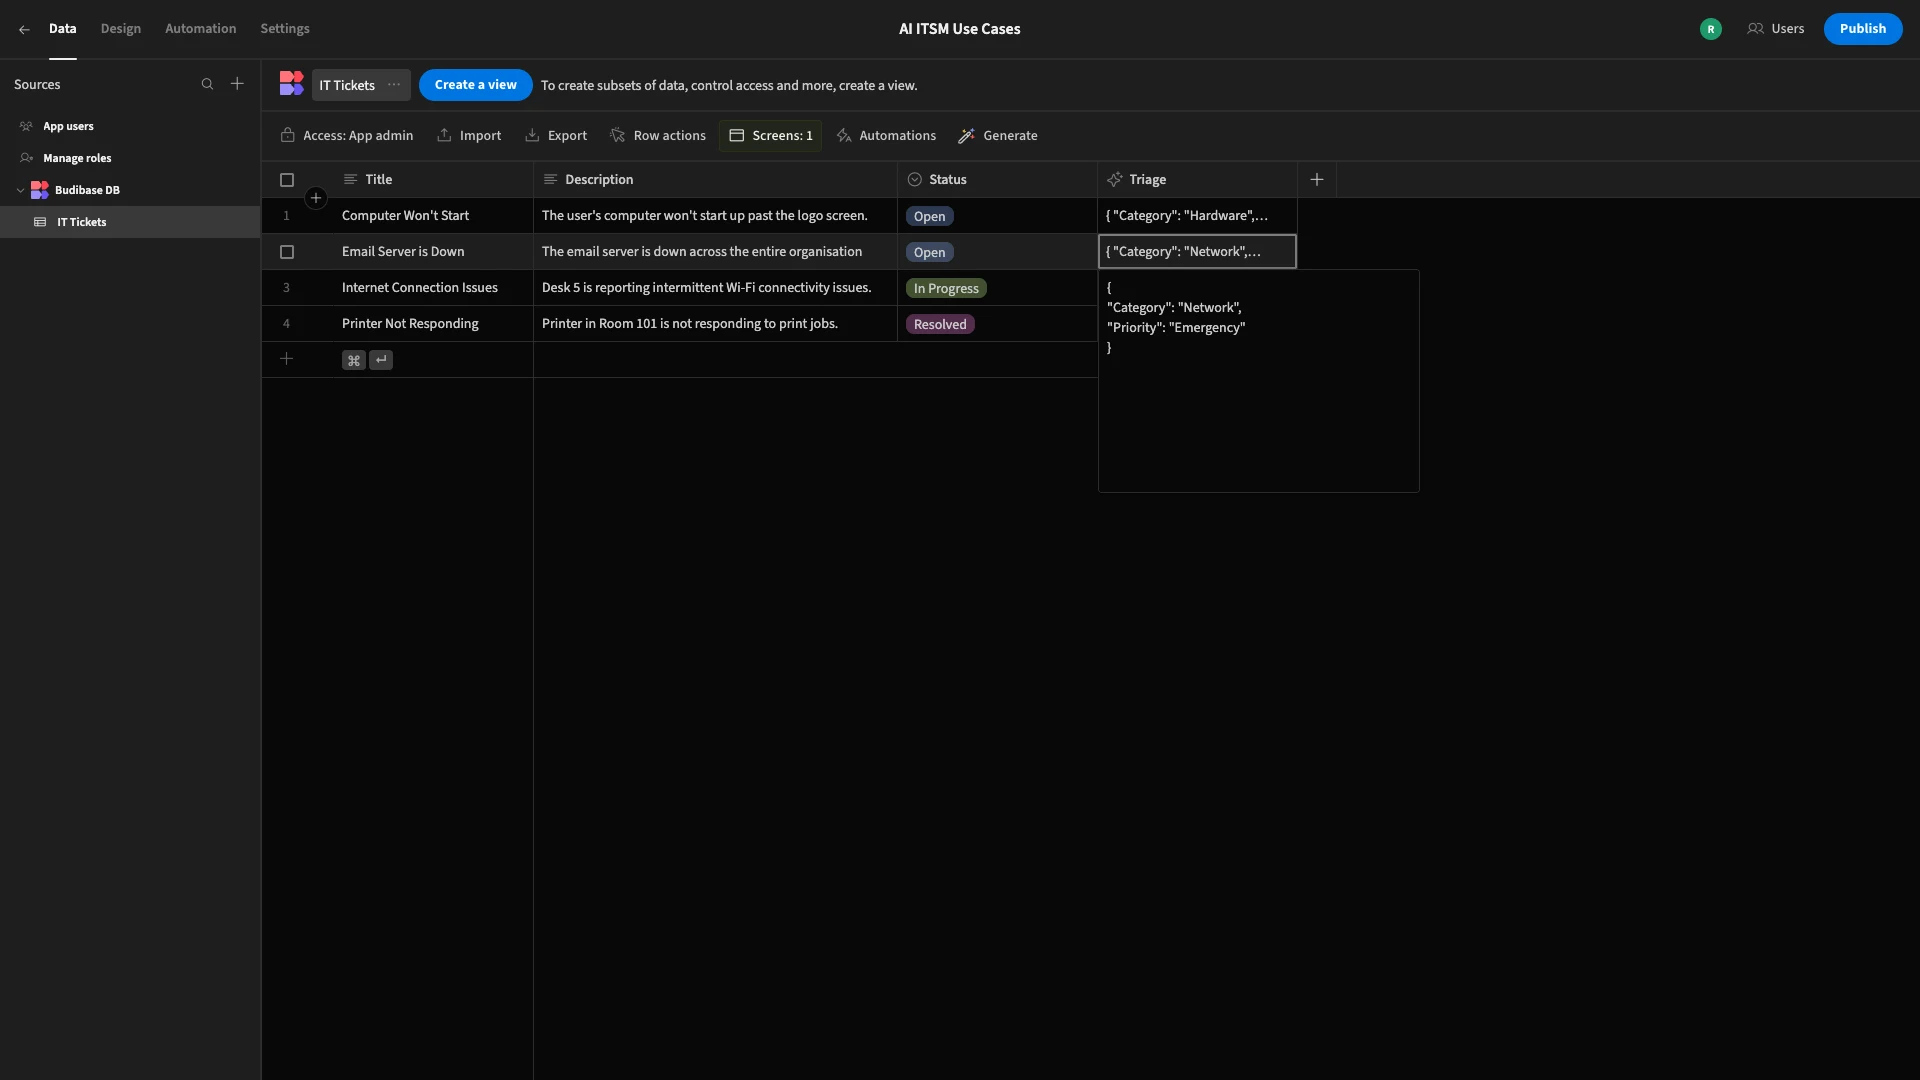This screenshot has height=1080, width=1920.
Task: Click the Sources panel heading
Action: tap(37, 85)
